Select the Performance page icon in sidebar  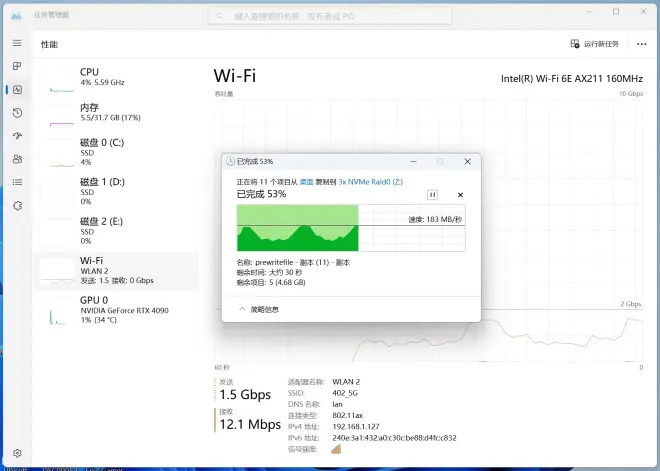17,89
